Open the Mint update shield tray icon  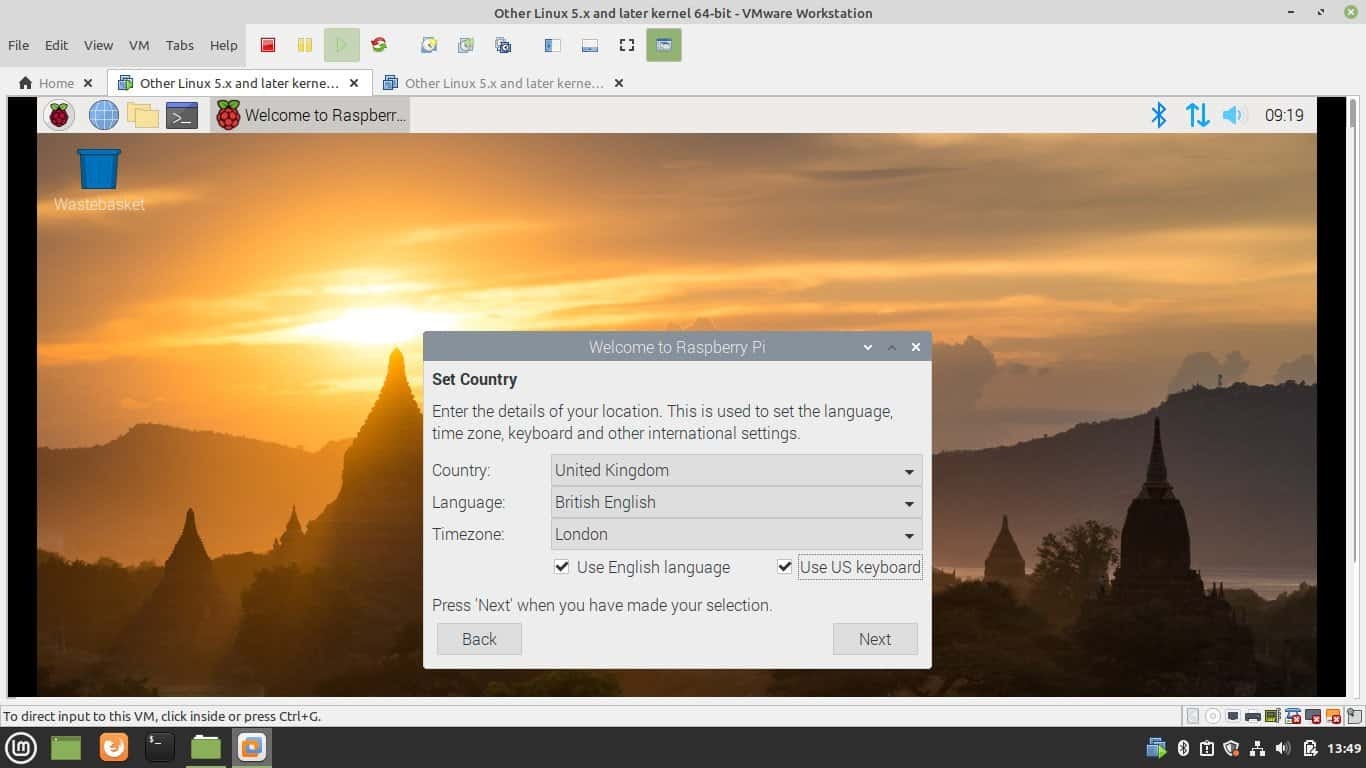coord(1231,748)
